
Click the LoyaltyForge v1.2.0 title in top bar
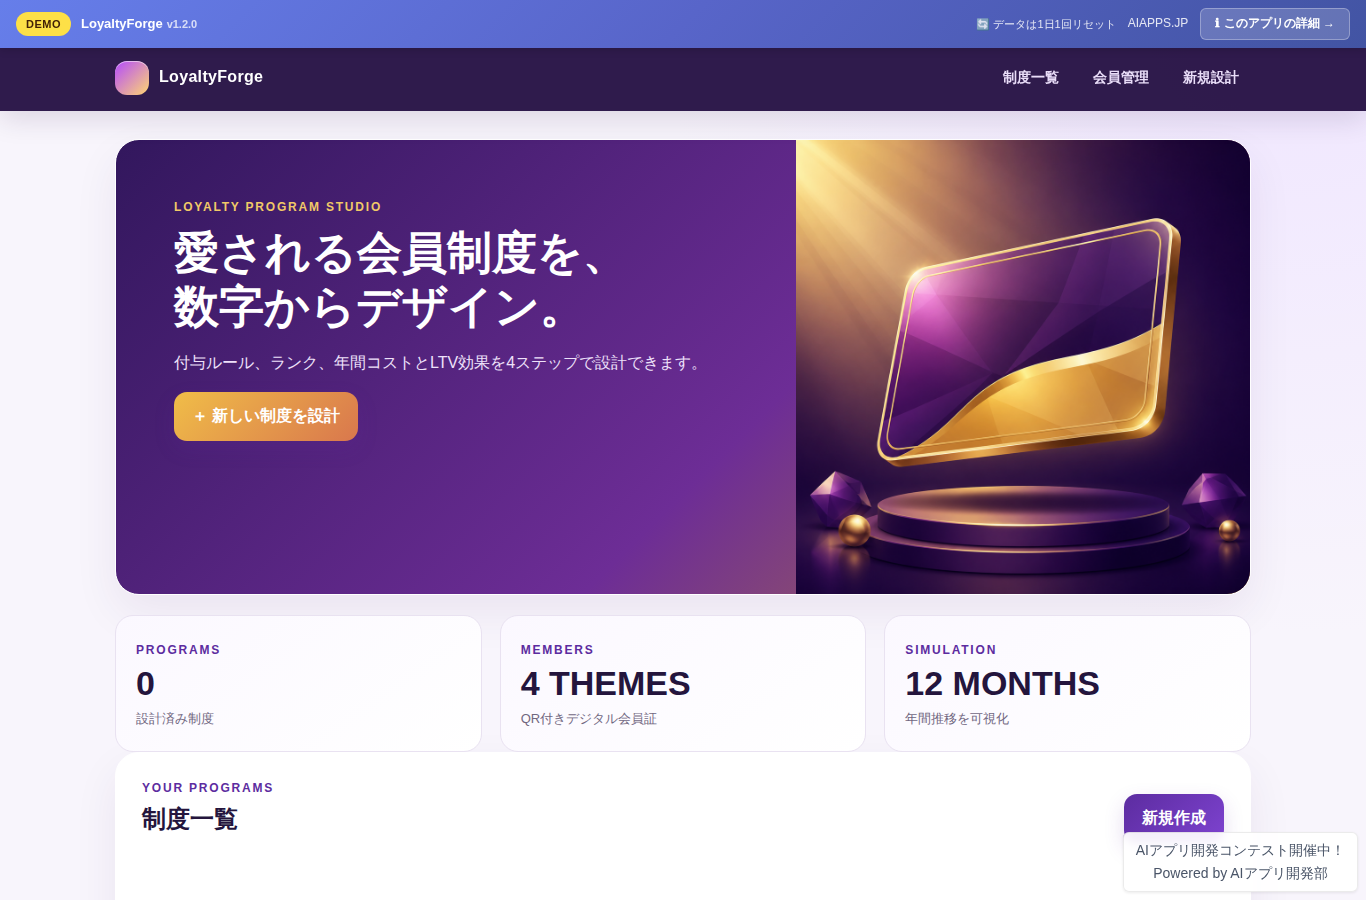pos(139,24)
